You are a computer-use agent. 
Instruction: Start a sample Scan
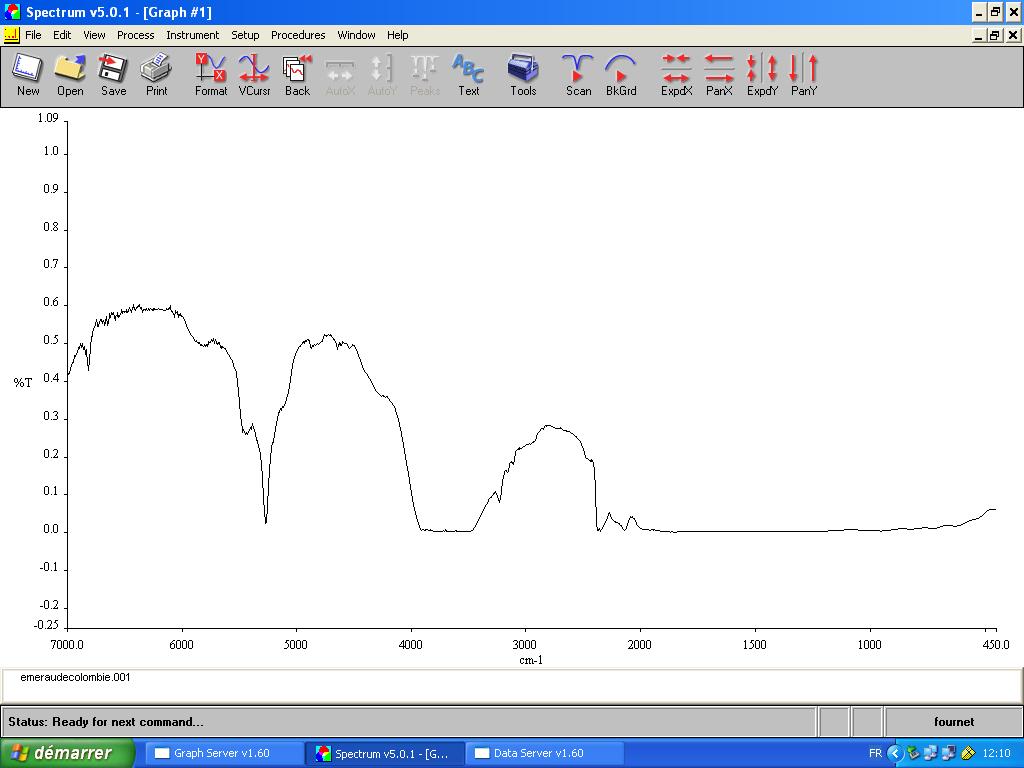click(x=578, y=75)
